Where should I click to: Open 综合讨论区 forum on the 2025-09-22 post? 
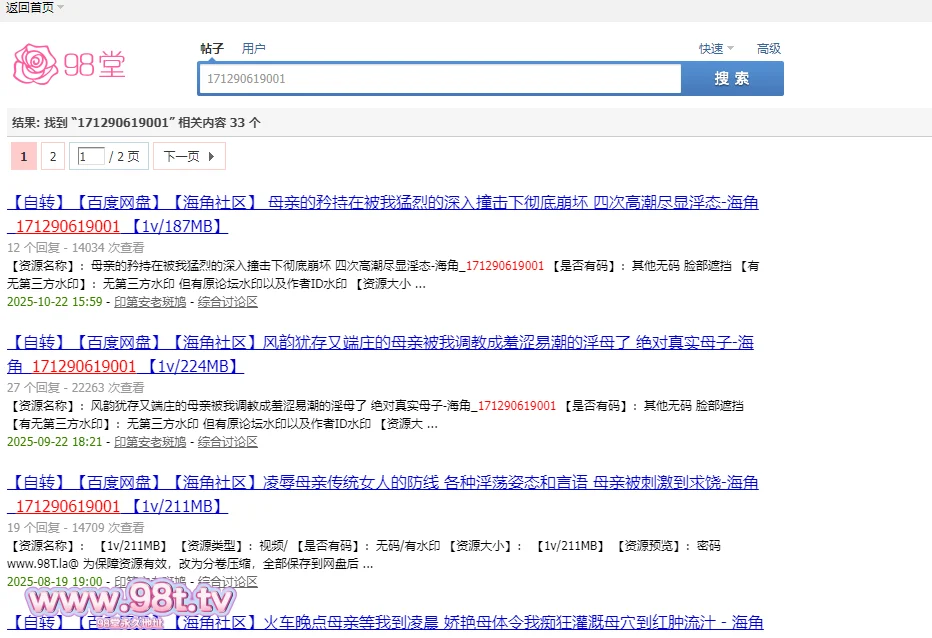(227, 442)
